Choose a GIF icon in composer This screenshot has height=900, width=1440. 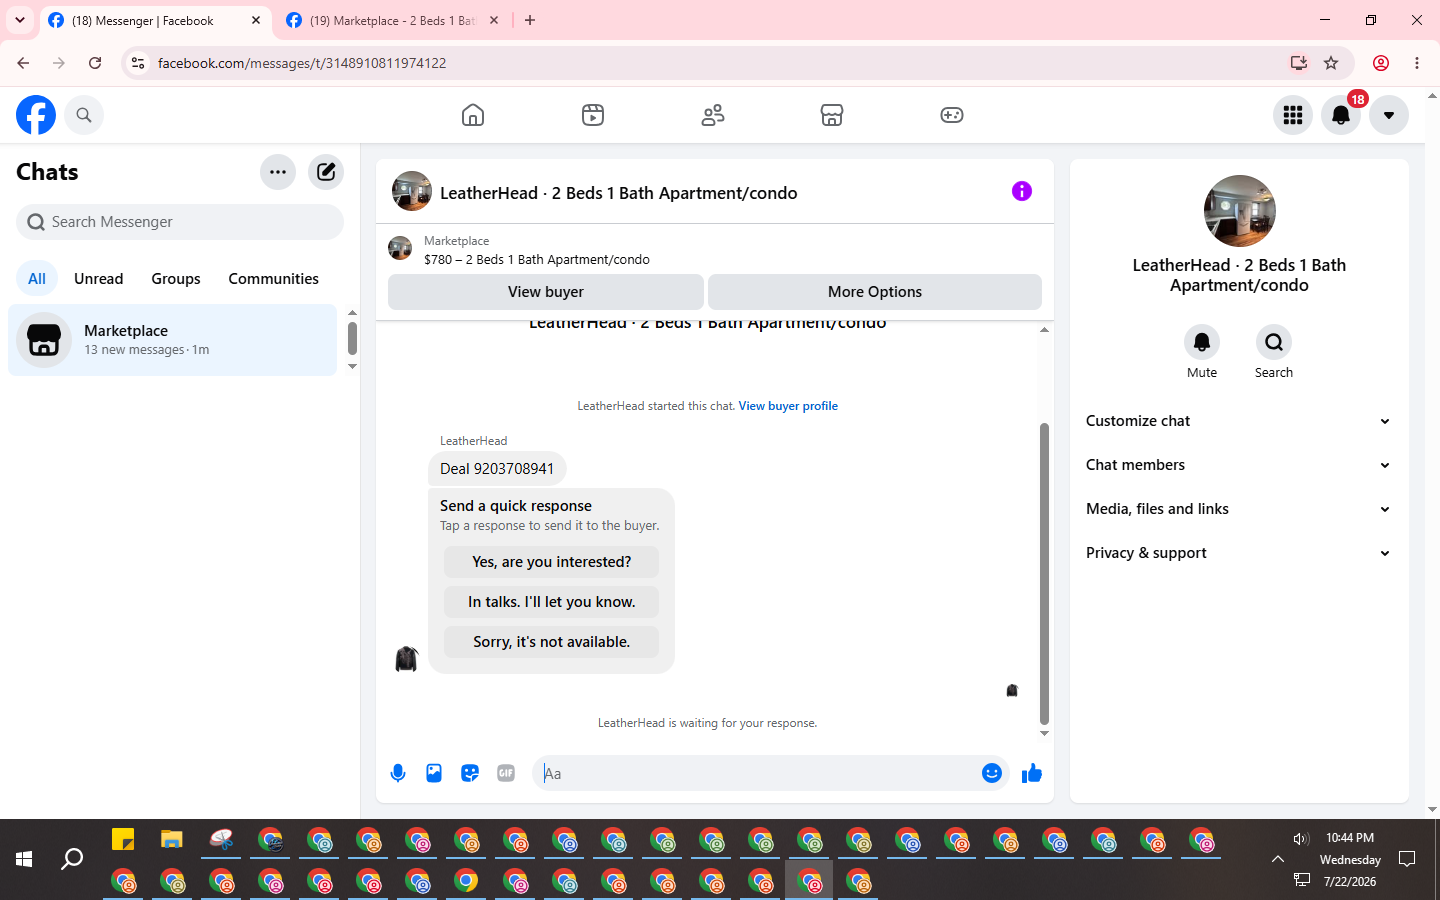(x=506, y=773)
